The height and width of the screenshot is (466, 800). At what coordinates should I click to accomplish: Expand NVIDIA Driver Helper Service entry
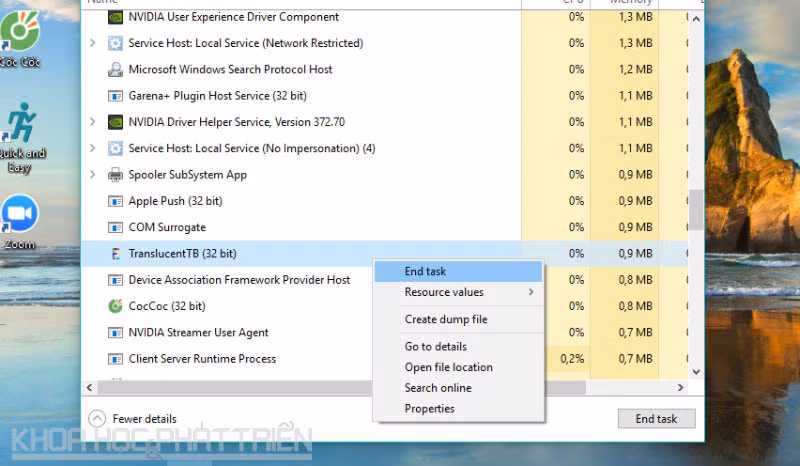tap(93, 122)
